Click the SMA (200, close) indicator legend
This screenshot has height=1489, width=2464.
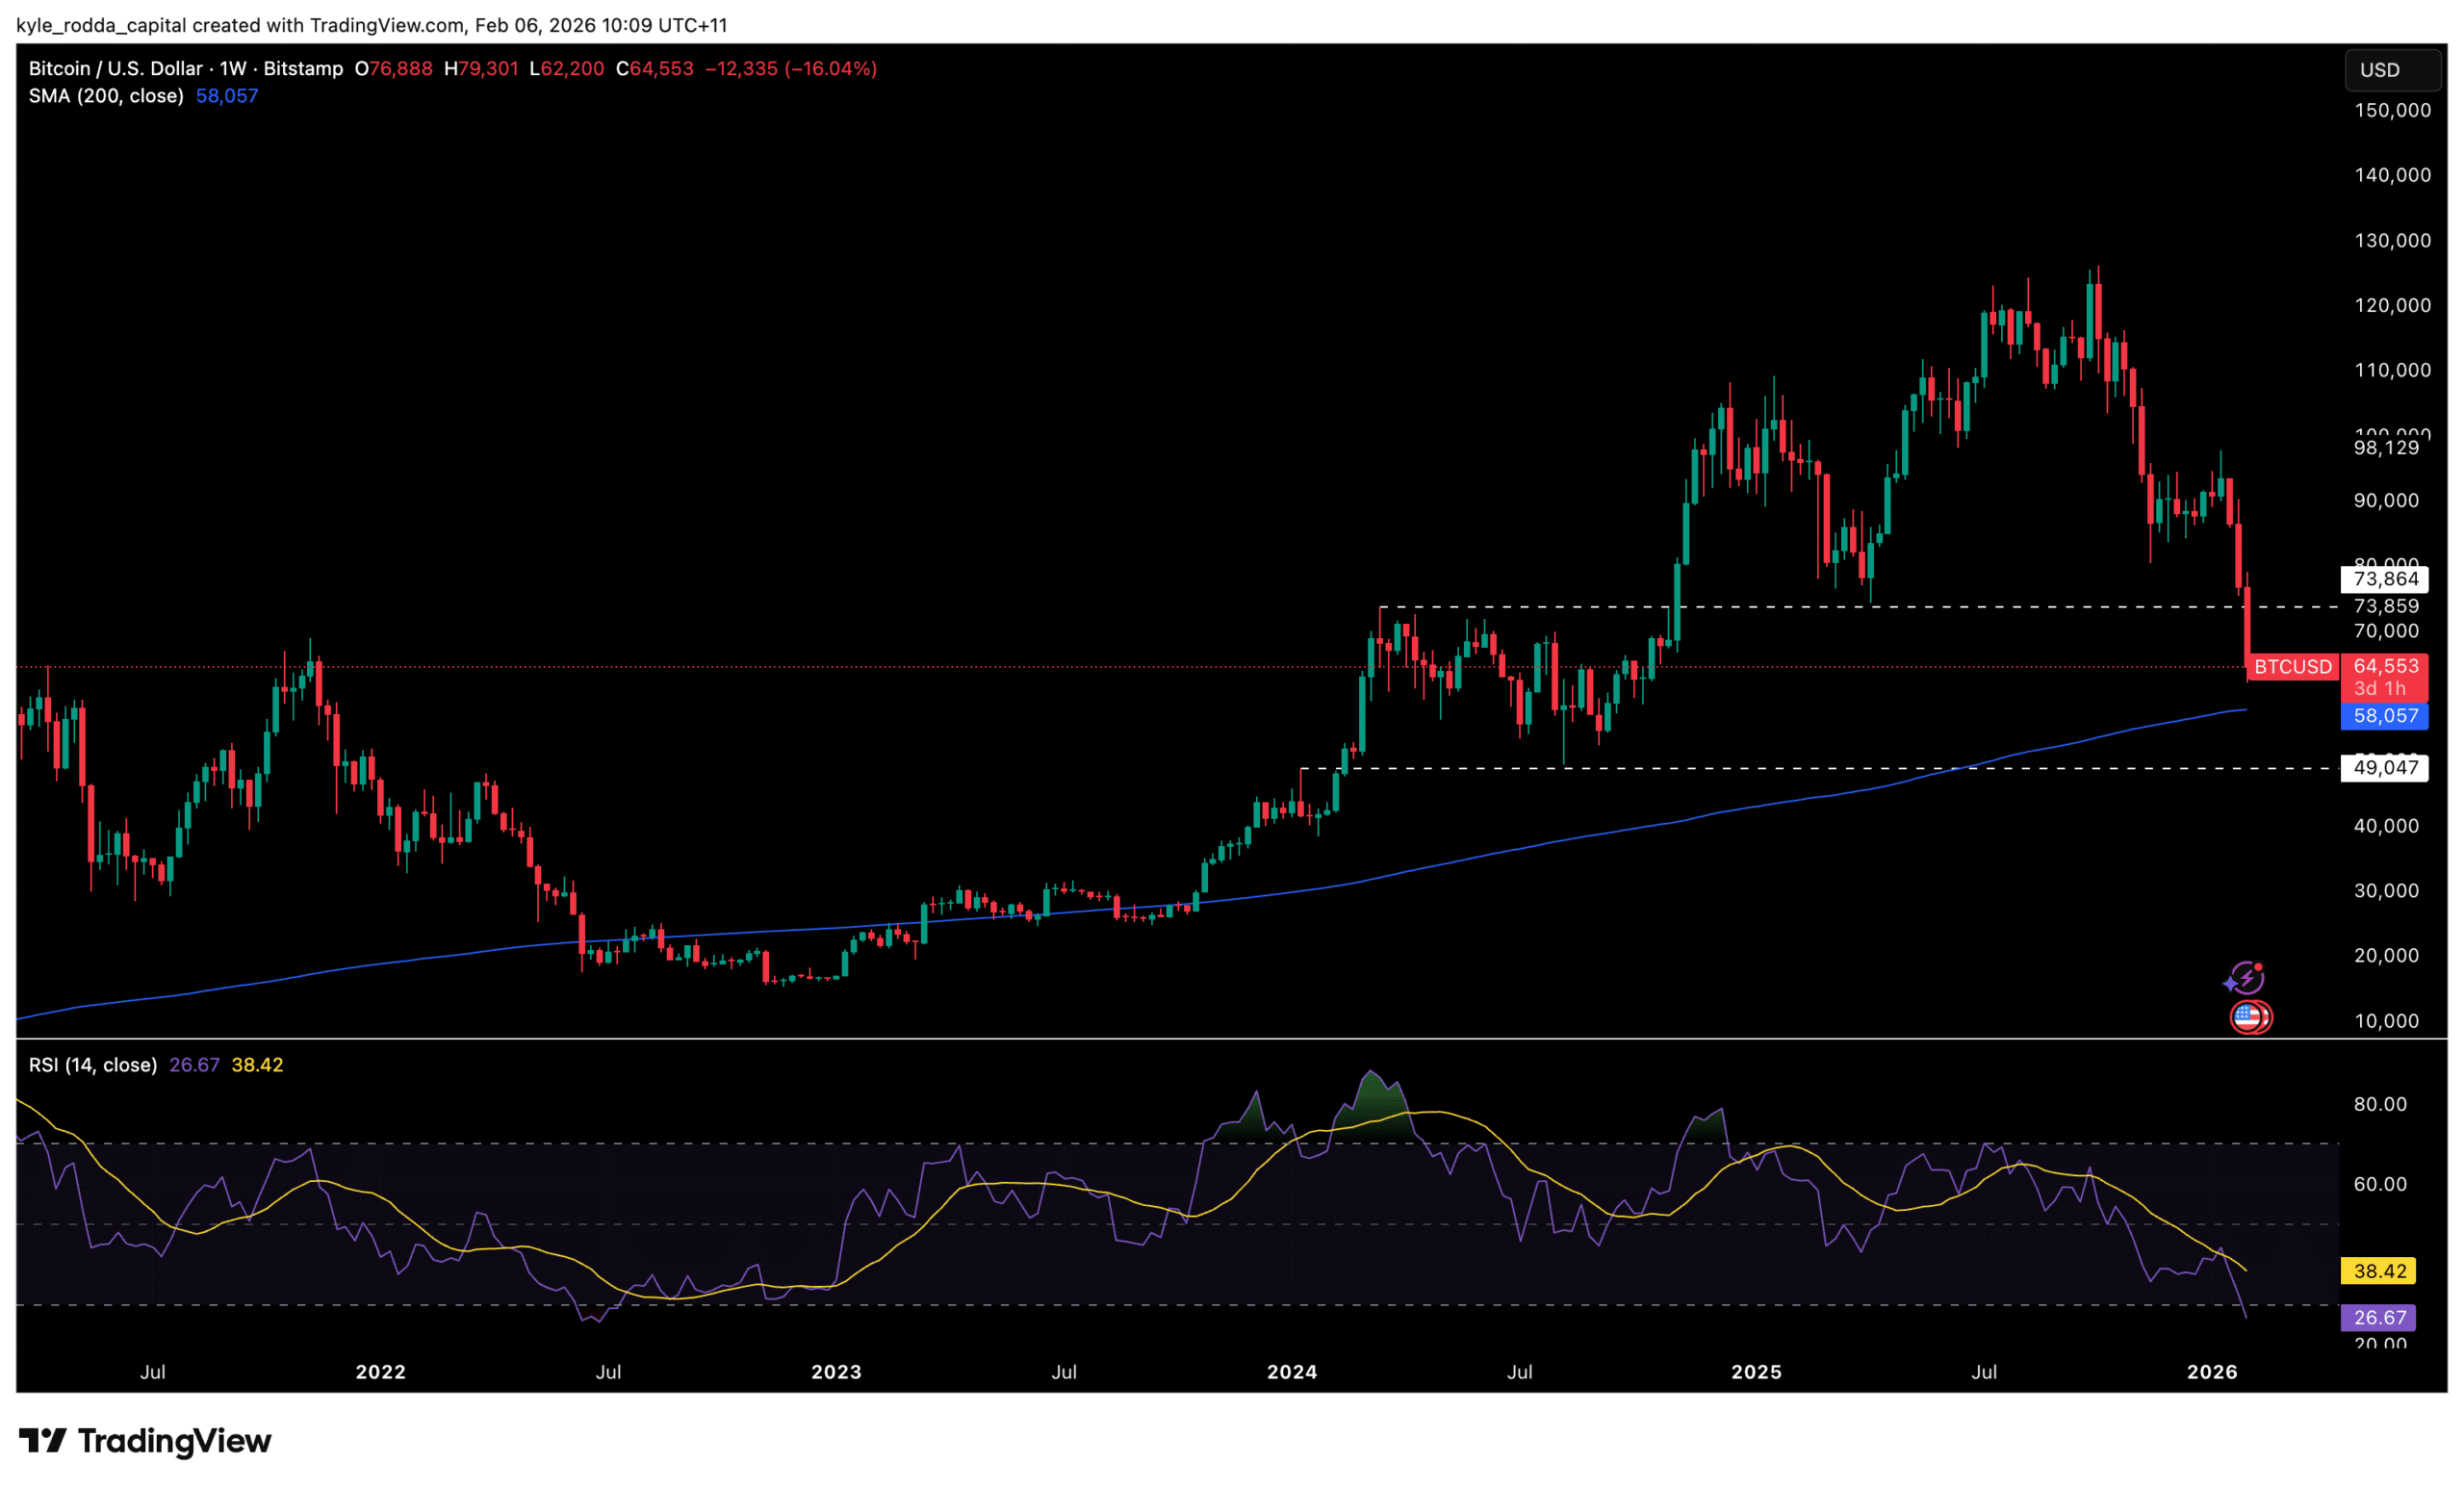[106, 96]
